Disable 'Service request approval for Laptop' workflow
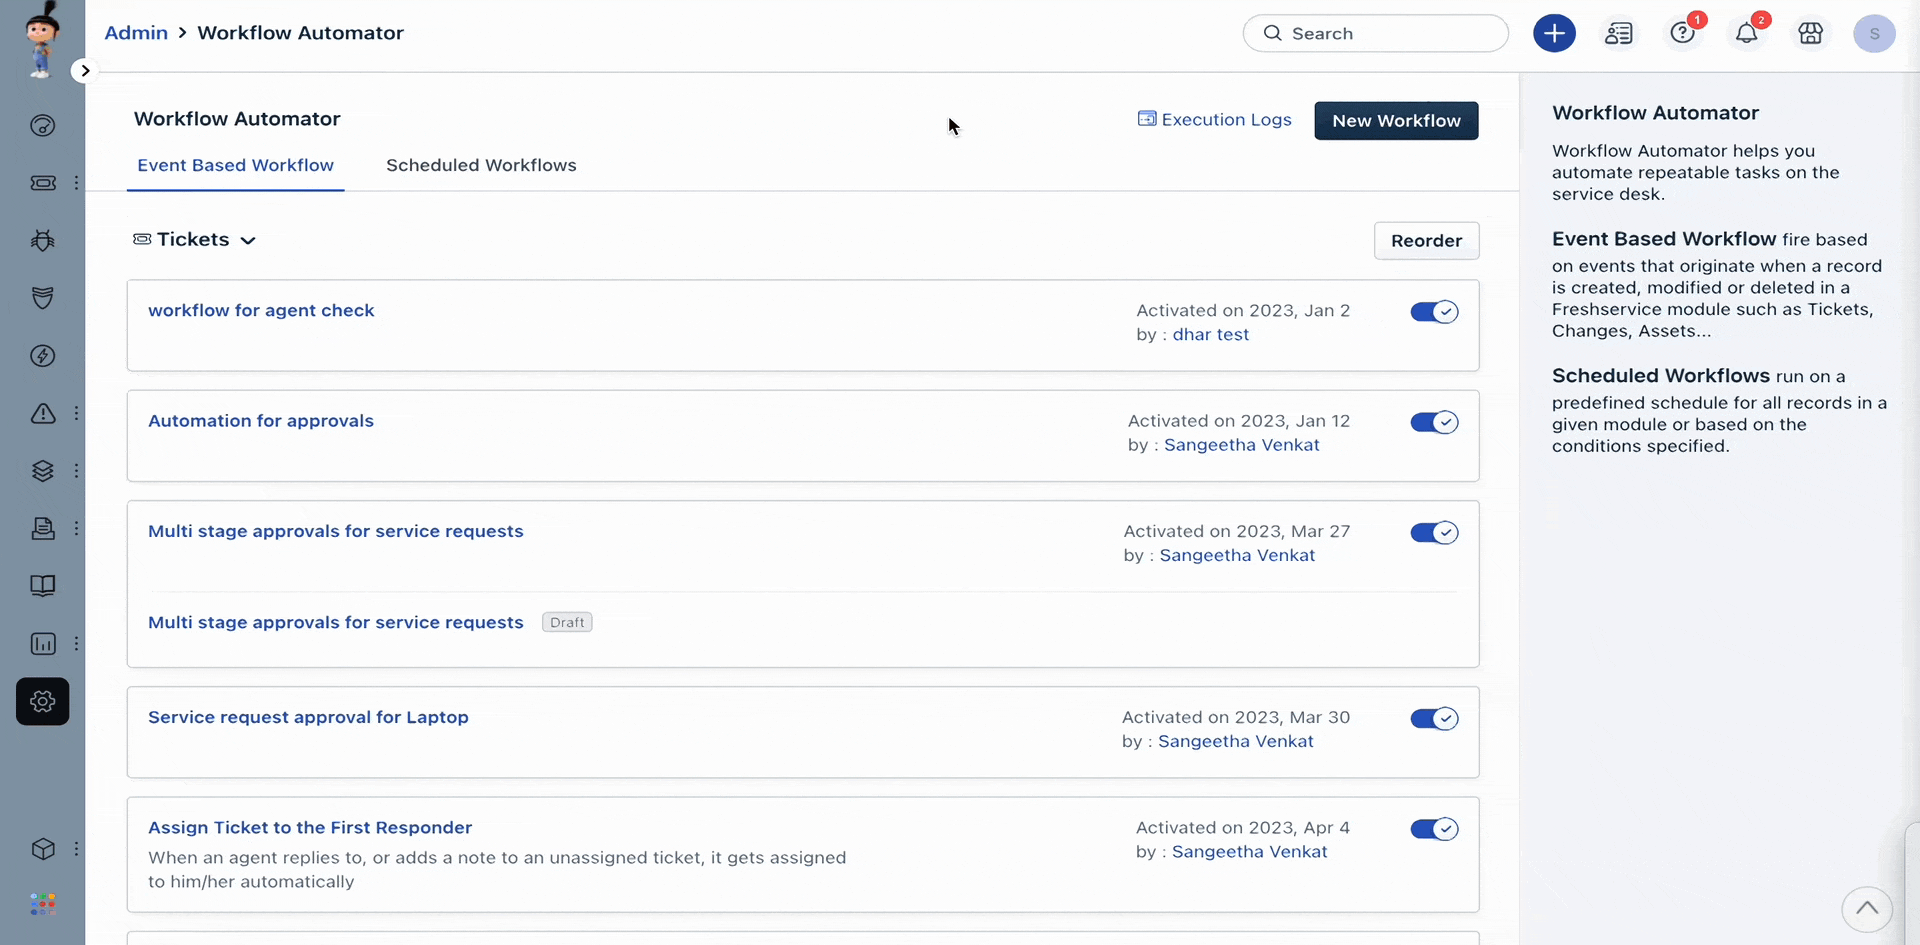Viewport: 1920px width, 945px height. point(1434,718)
